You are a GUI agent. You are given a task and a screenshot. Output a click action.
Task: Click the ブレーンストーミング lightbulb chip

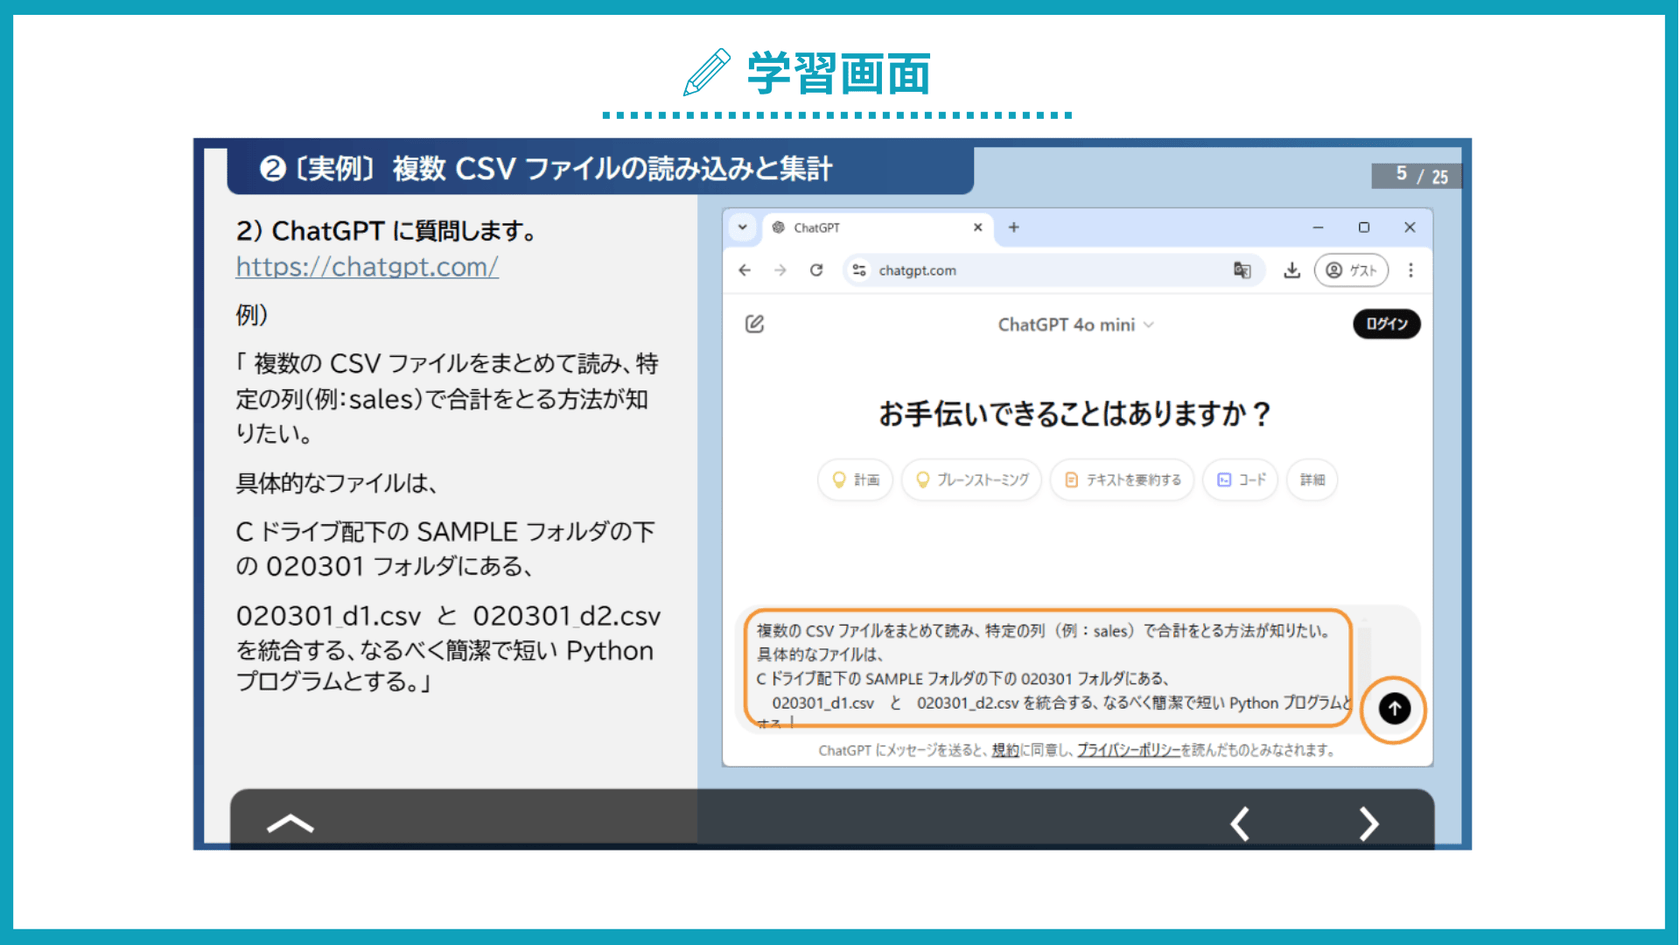pos(970,480)
